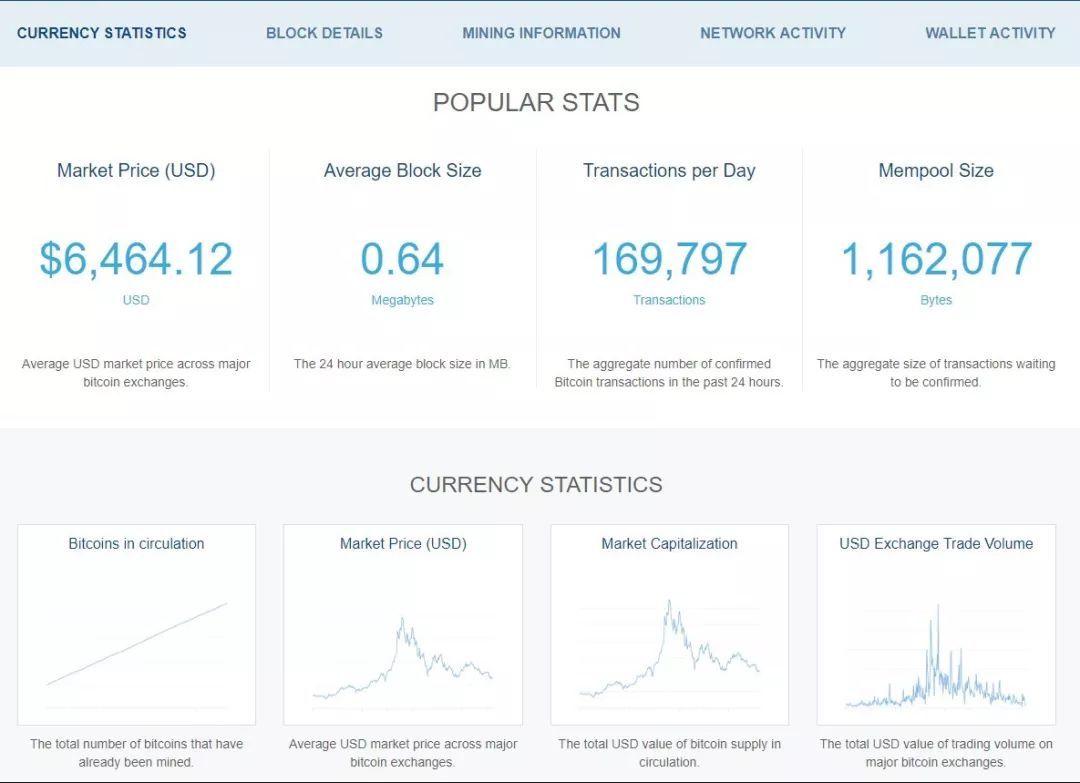
Task: Click the Transactions per Day heading
Action: pyautogui.click(x=669, y=171)
